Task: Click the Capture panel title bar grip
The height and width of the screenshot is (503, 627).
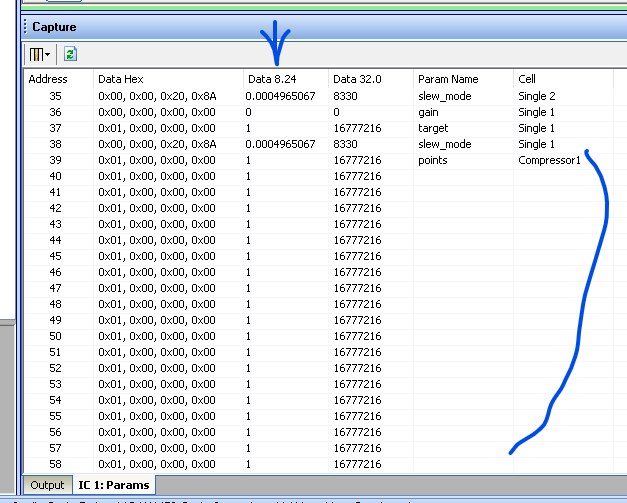Action: 25,27
